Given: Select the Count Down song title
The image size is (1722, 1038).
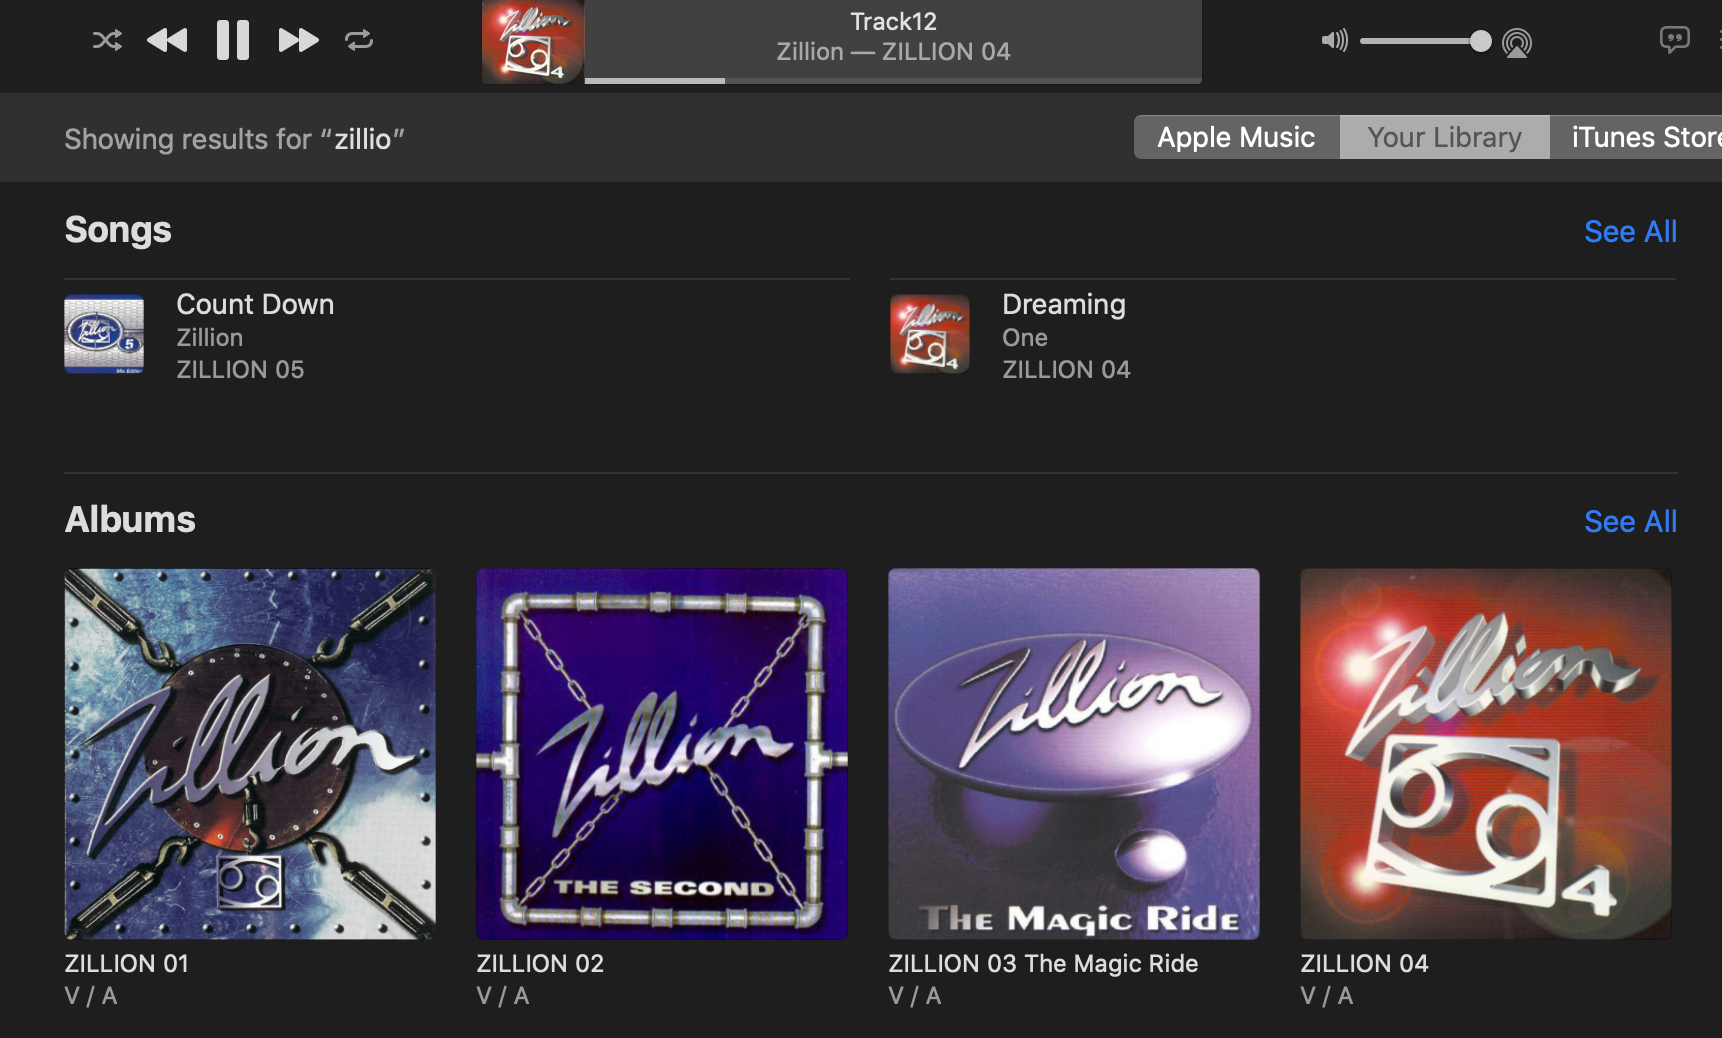Looking at the screenshot, I should [255, 304].
